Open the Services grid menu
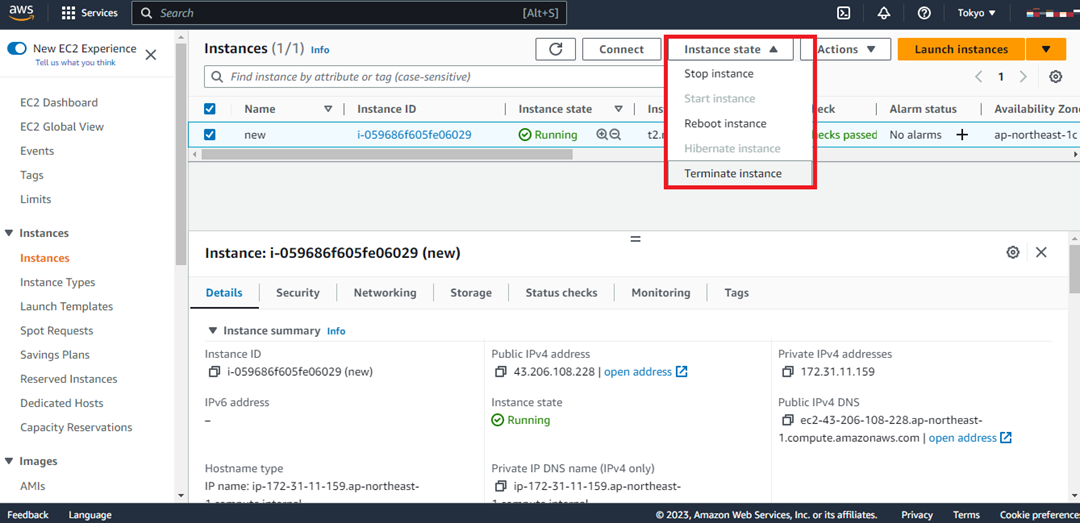The image size is (1080, 523). (90, 13)
